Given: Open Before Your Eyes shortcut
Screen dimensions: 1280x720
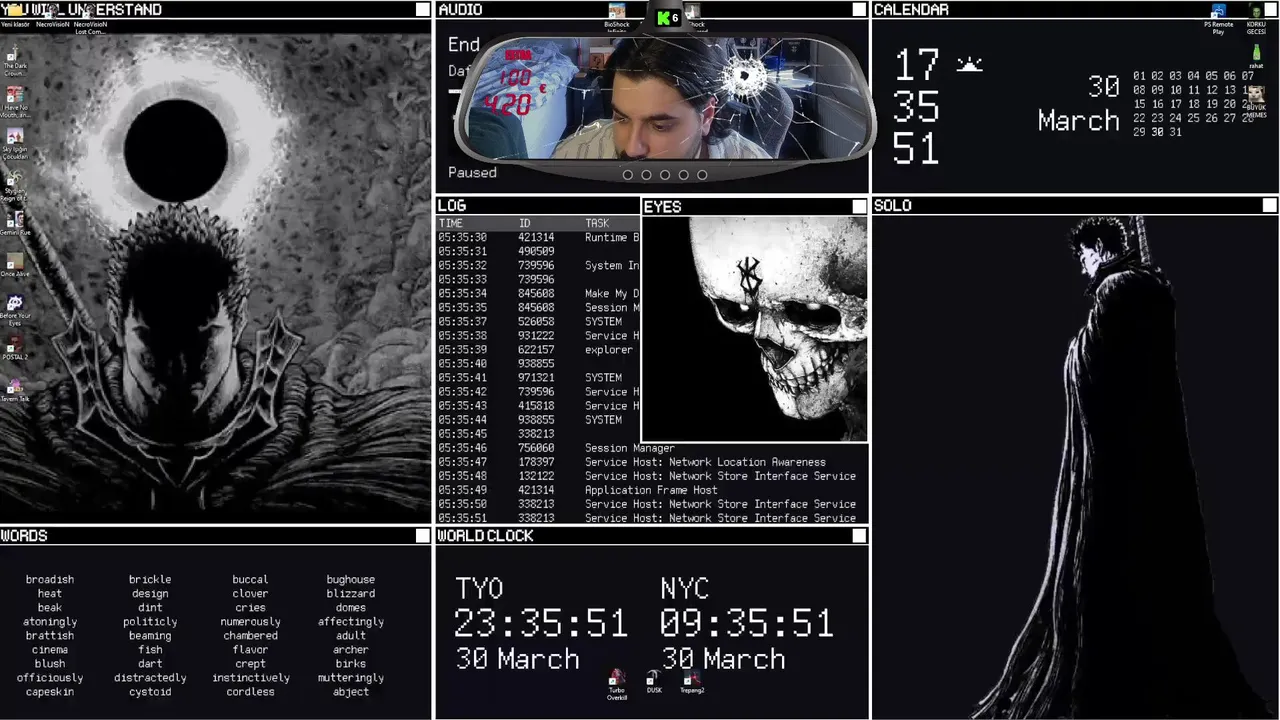Looking at the screenshot, I should [x=14, y=311].
